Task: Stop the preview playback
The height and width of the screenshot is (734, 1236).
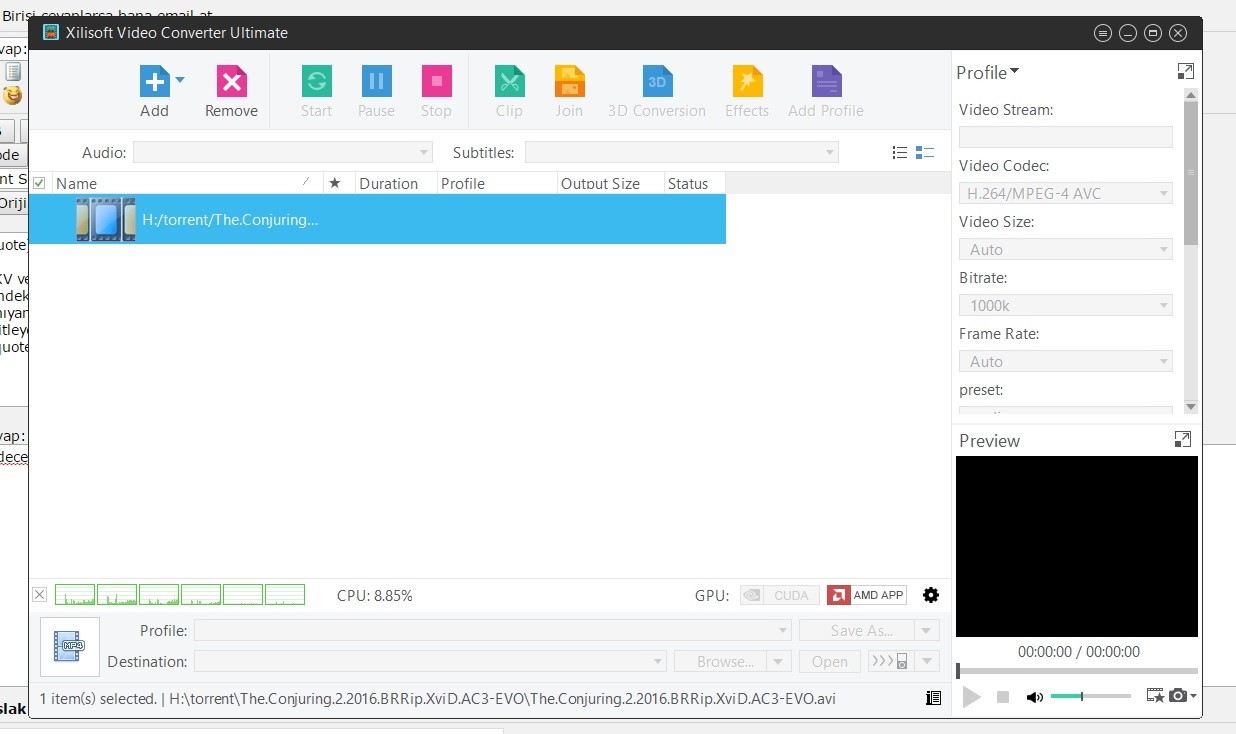Action: (1003, 697)
